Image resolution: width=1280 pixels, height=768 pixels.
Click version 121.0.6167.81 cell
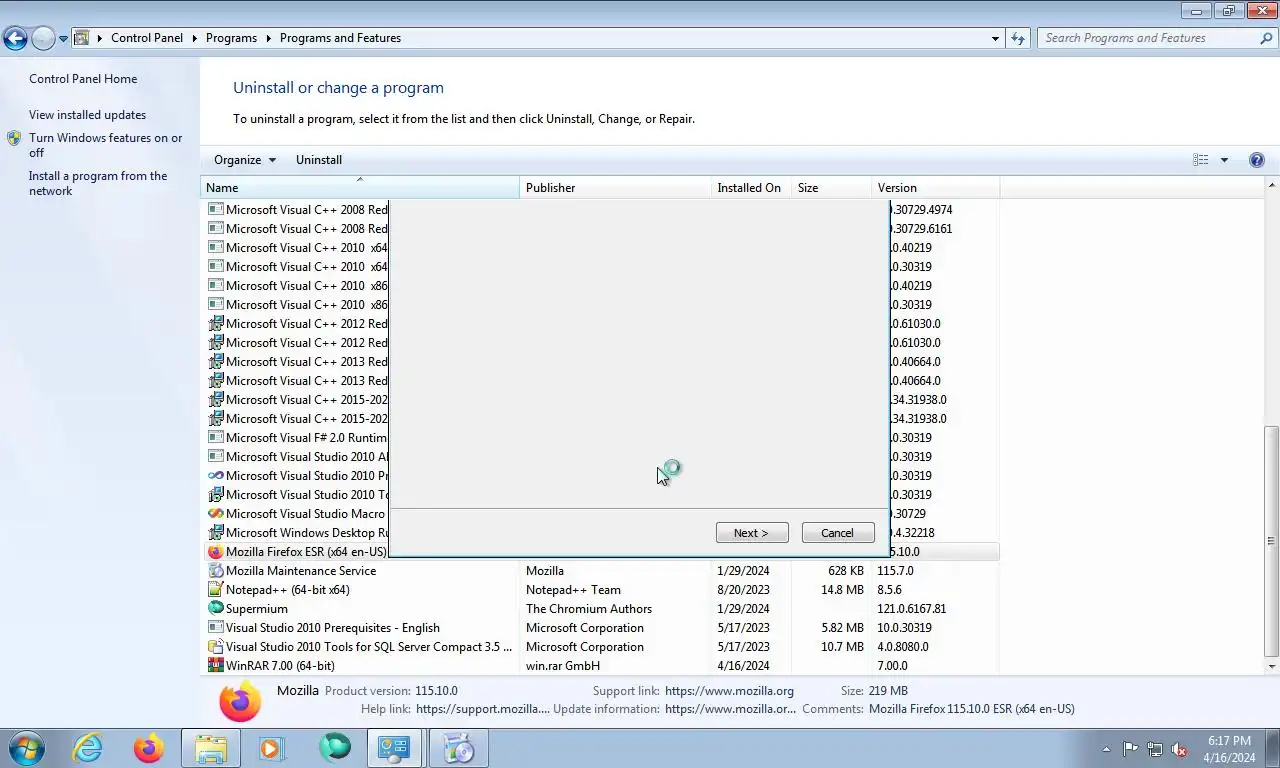tap(912, 609)
